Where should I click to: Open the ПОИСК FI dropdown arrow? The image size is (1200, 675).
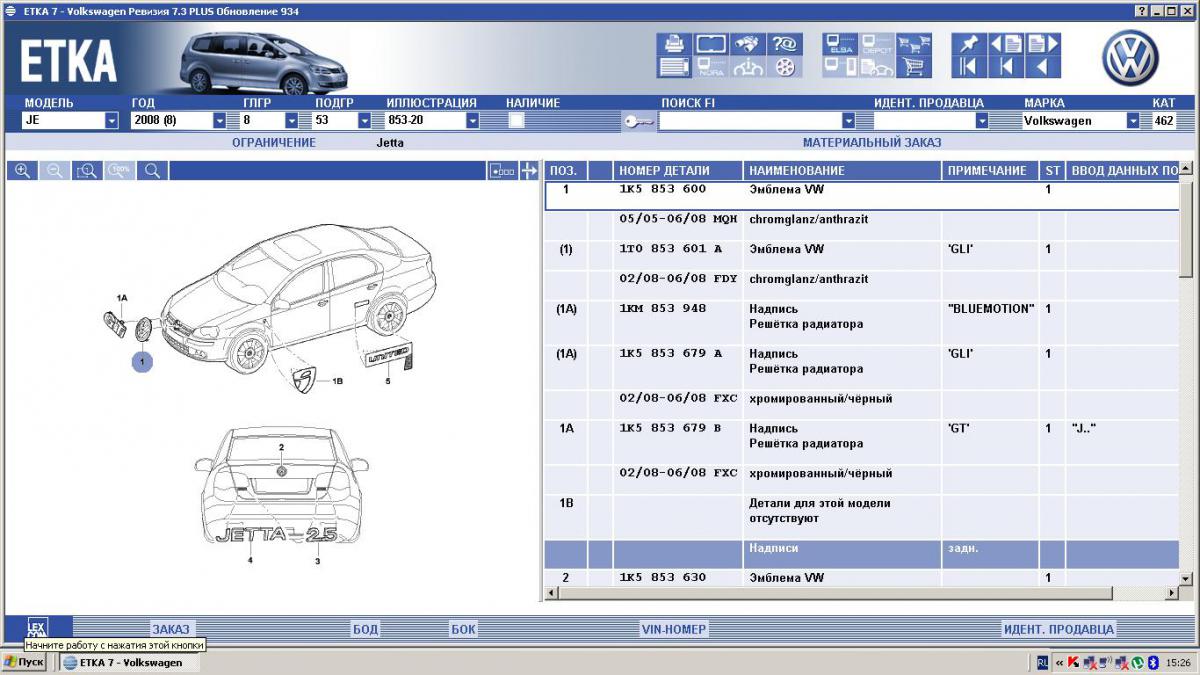pos(849,121)
